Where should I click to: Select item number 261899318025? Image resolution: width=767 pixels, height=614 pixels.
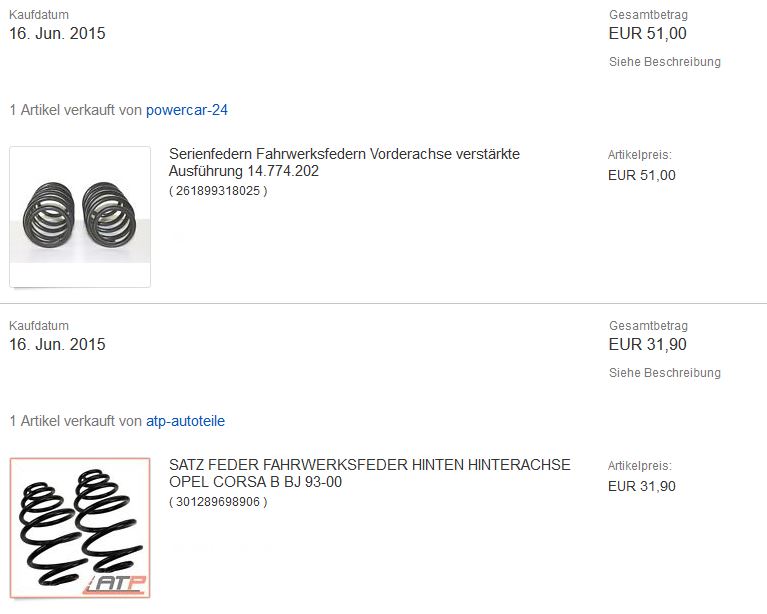[x=218, y=191]
